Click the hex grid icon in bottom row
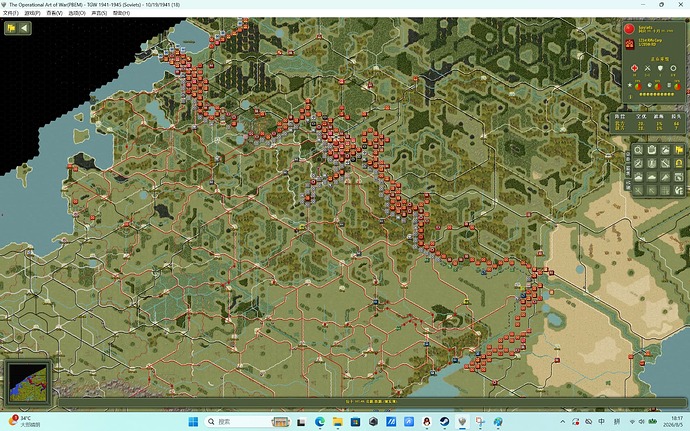This screenshot has width=690, height=431. (665, 191)
